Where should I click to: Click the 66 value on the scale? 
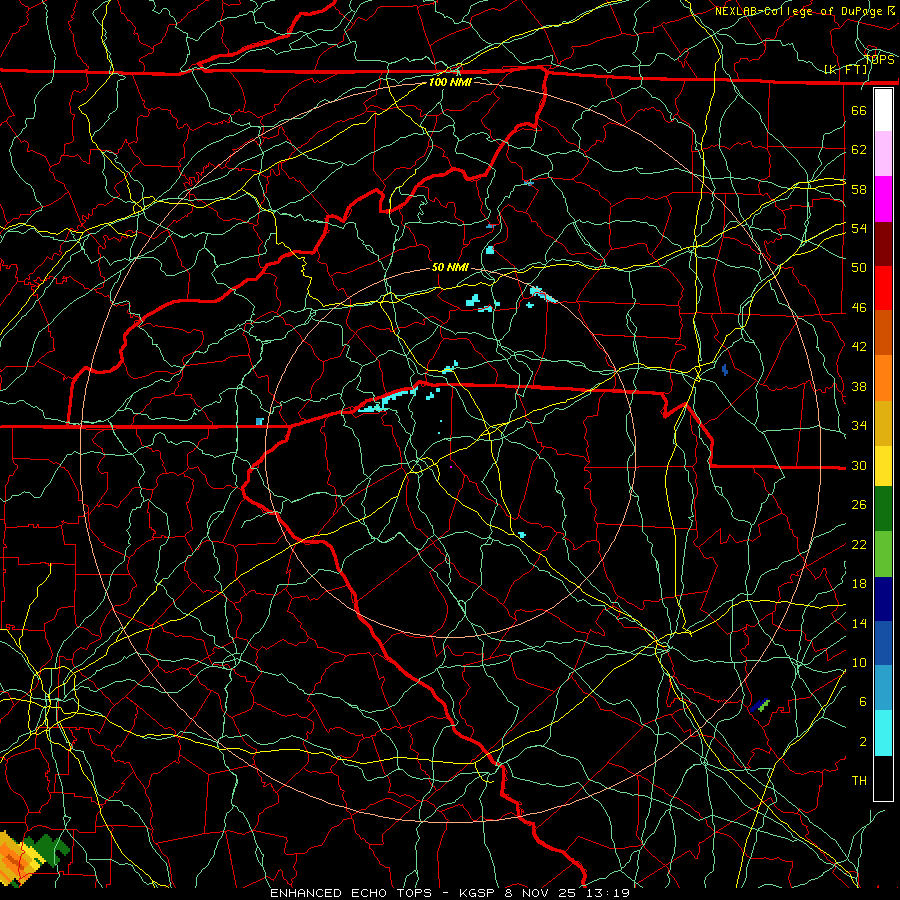[x=859, y=110]
